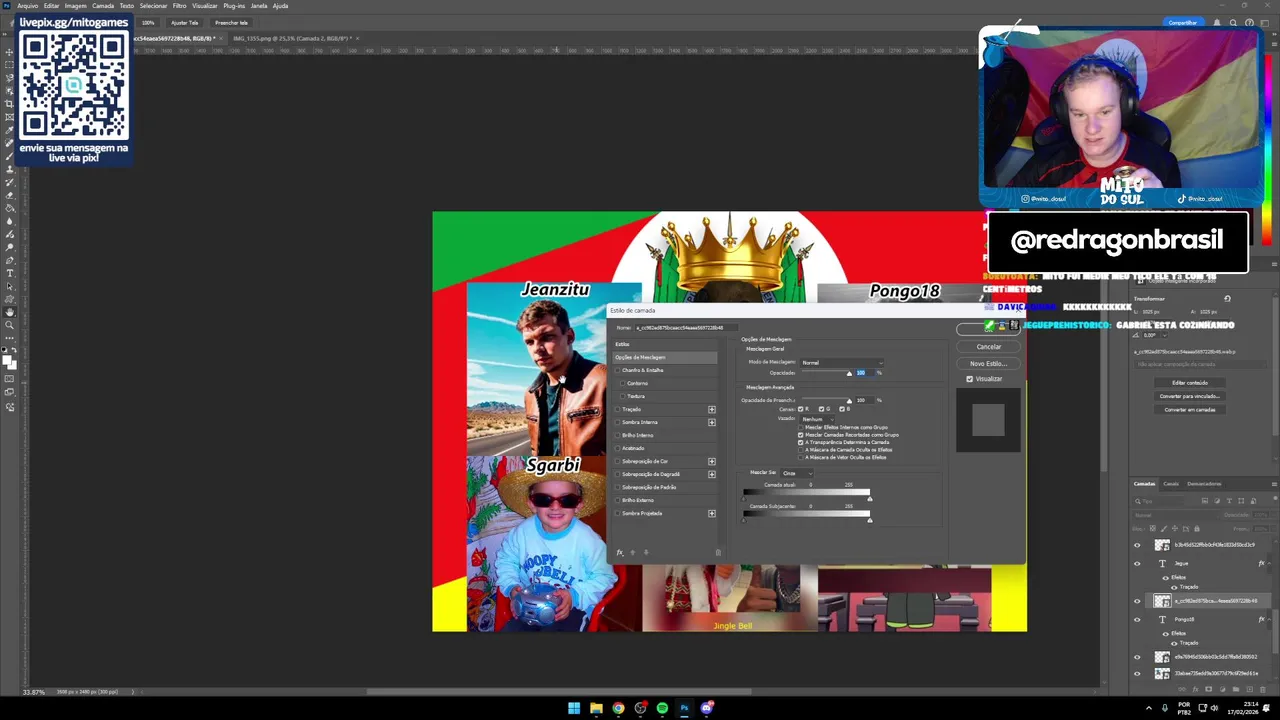Viewport: 1280px width, 720px height.
Task: Click the Ajustar Tela button
Action: pos(184,22)
